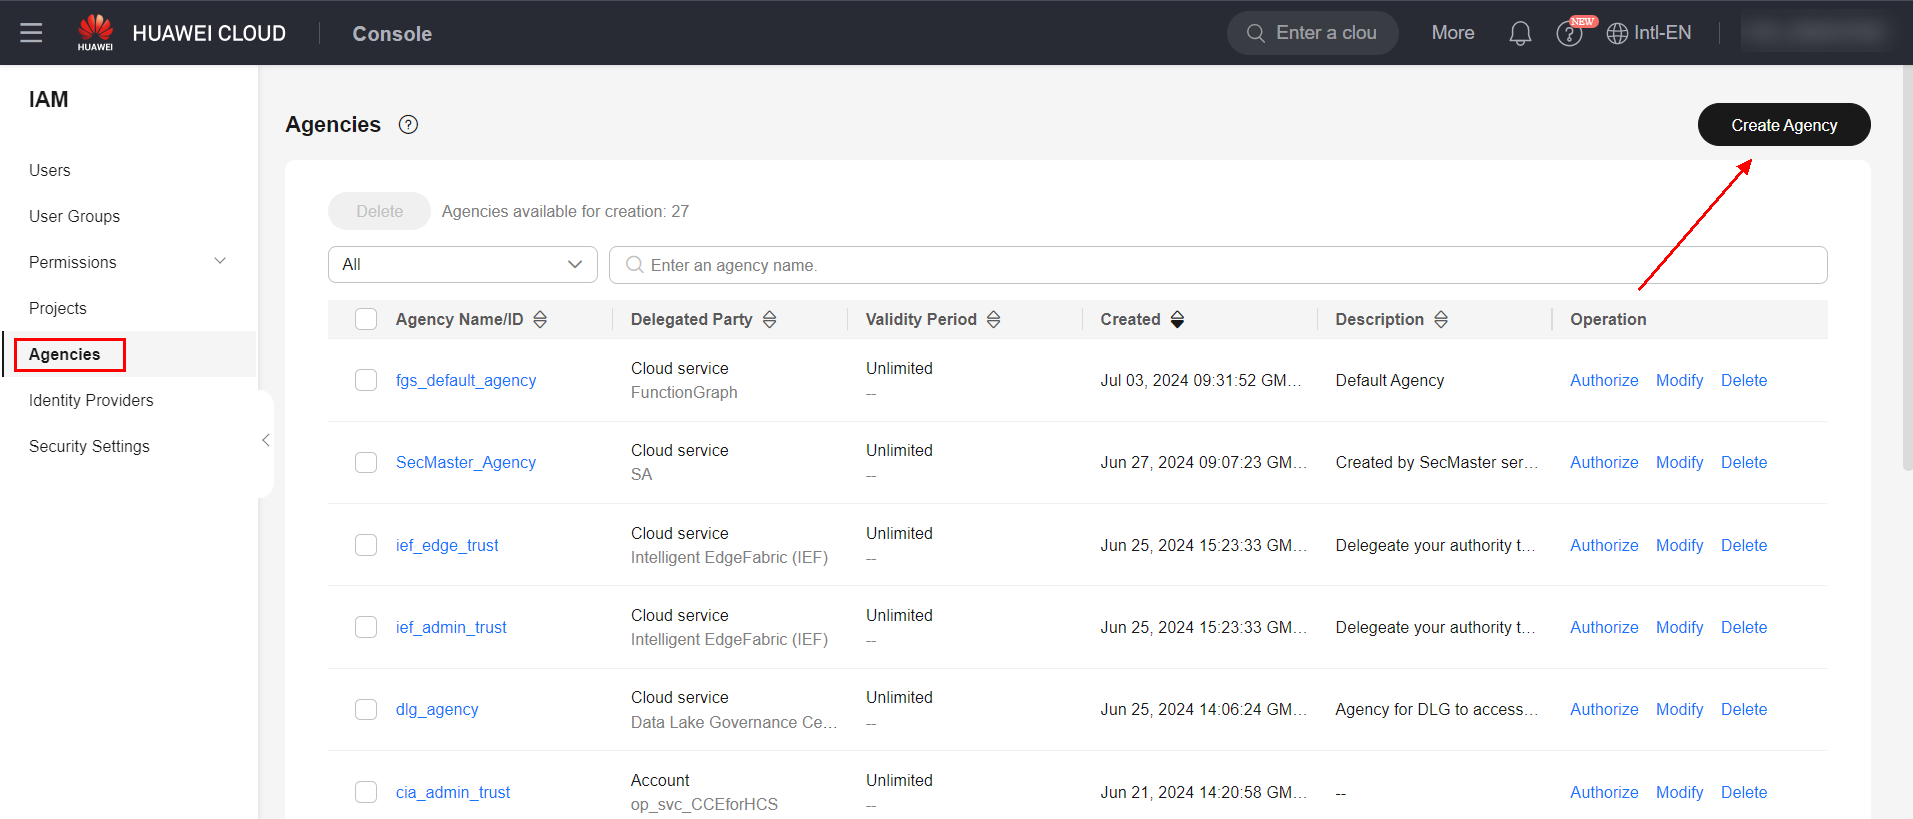Open the All filter dropdown
Viewport: 1913px width, 819px height.
(462, 265)
